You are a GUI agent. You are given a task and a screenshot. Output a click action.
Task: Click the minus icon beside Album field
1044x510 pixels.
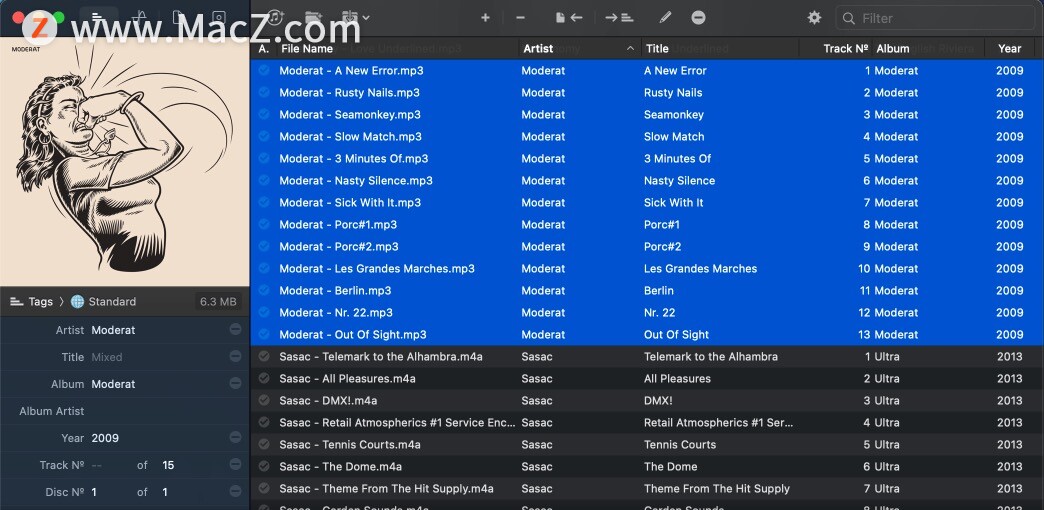tap(235, 383)
